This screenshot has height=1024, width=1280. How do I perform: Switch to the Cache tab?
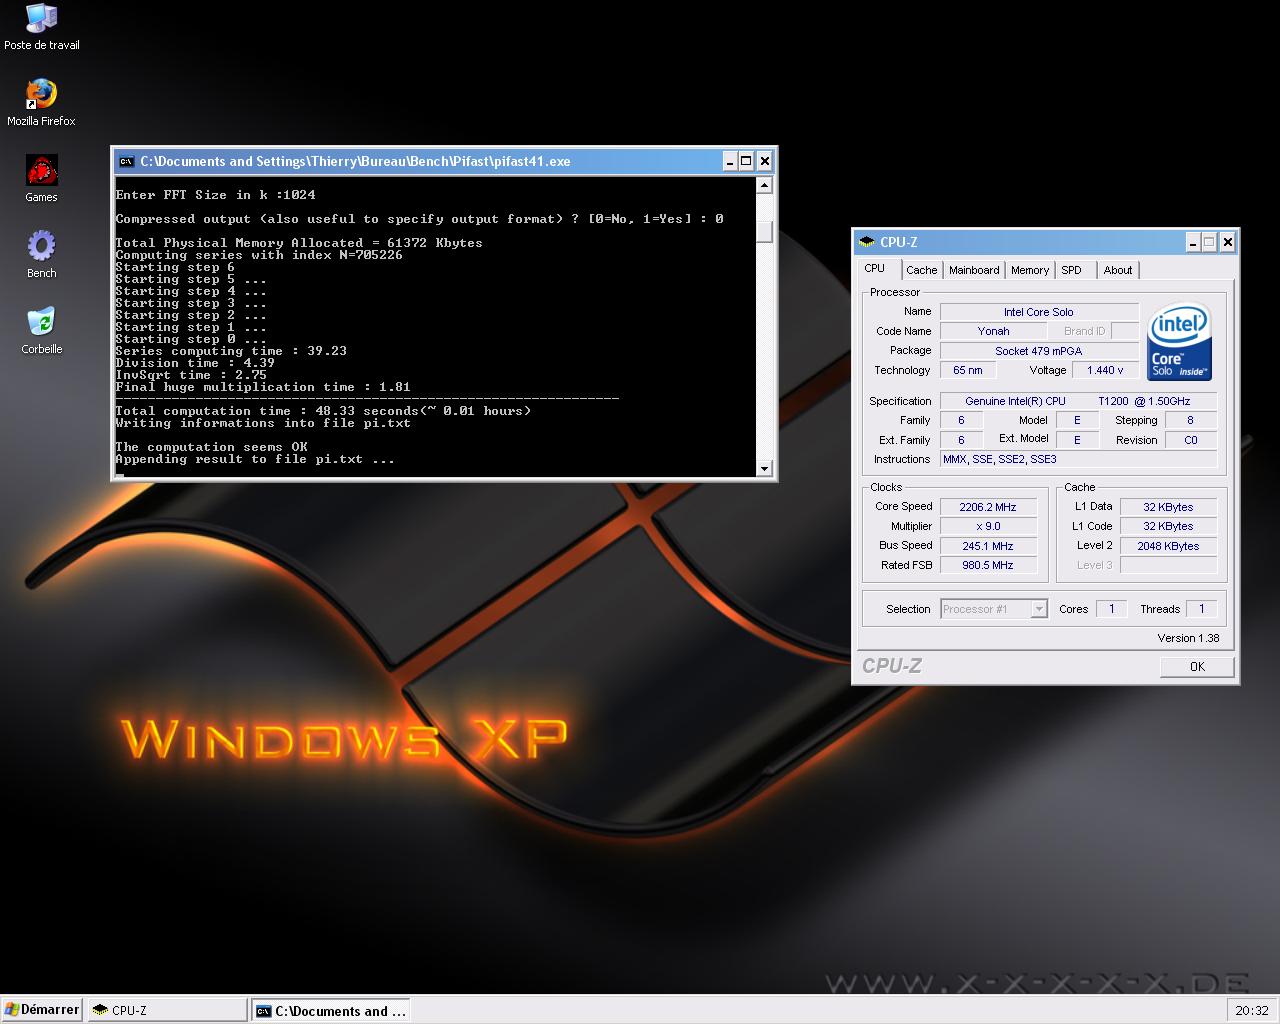(921, 270)
